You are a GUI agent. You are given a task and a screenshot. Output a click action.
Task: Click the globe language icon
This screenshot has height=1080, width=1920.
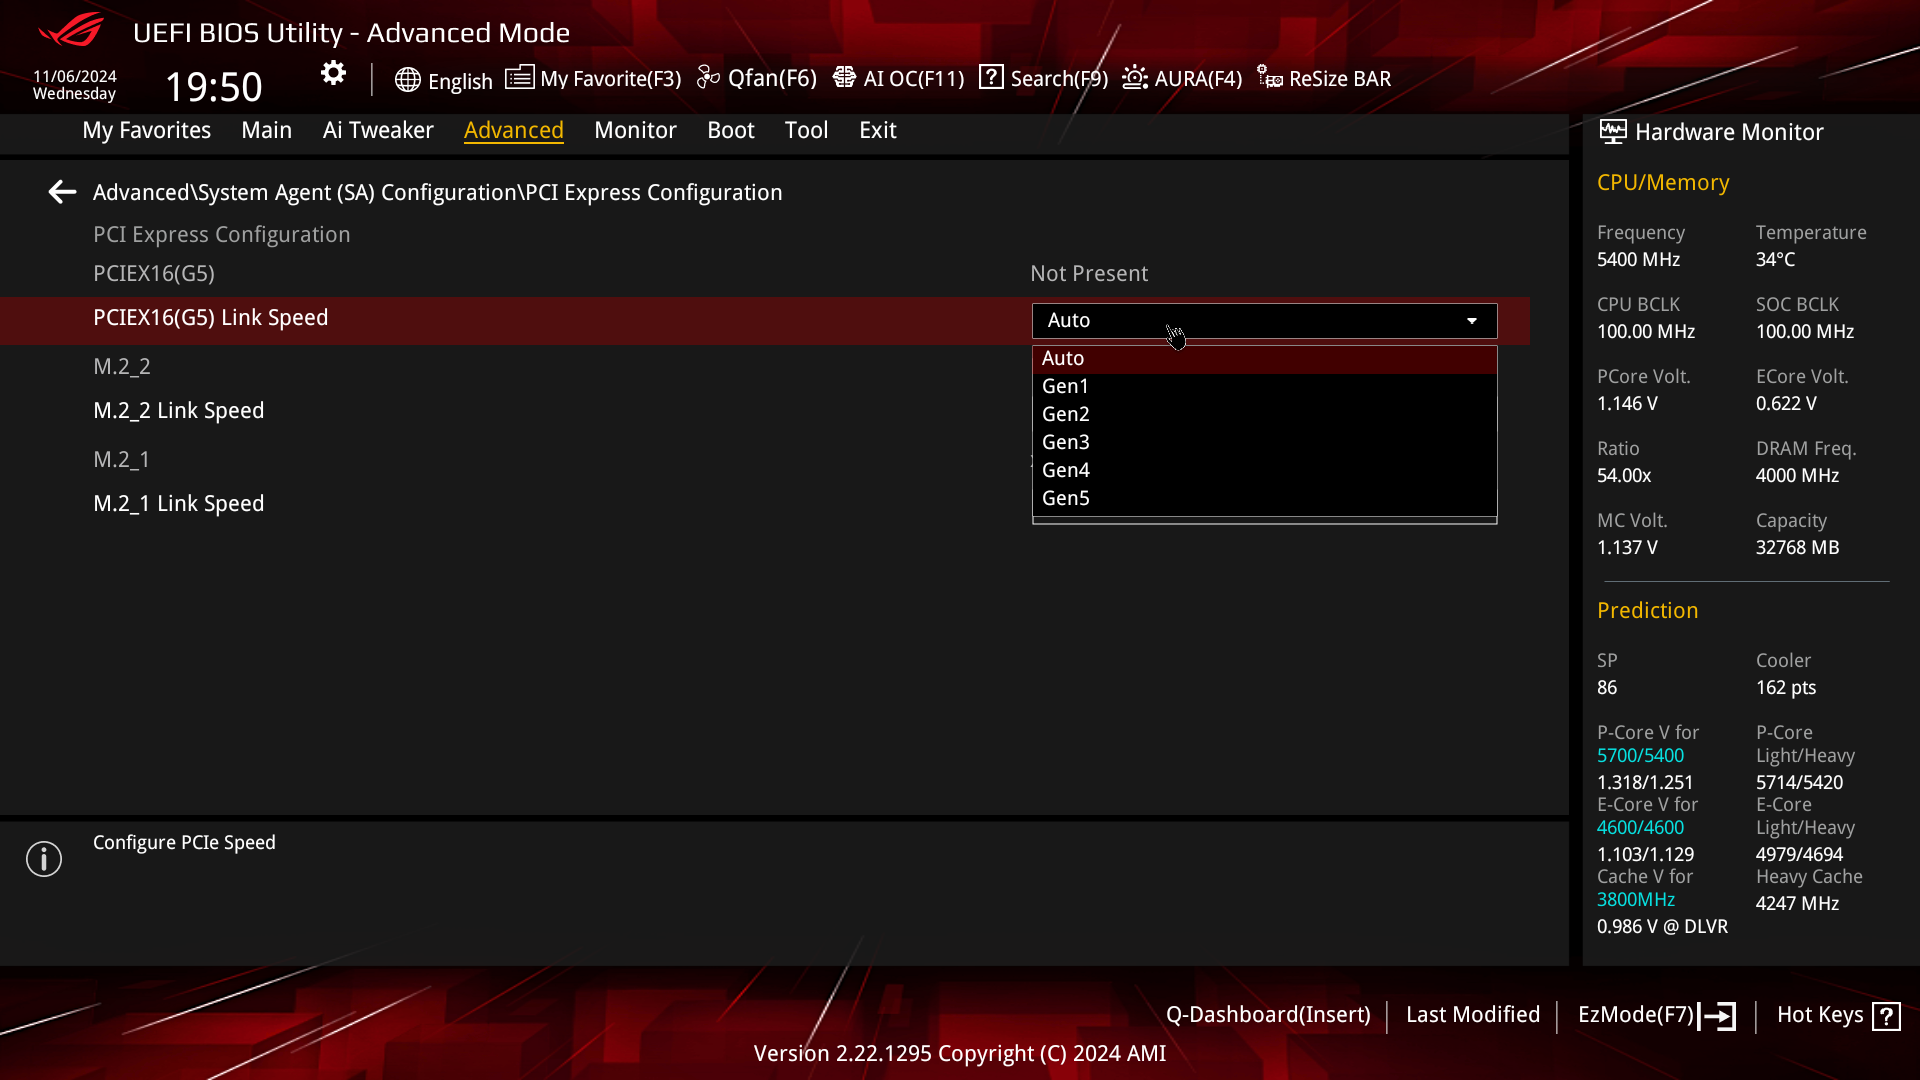[407, 80]
